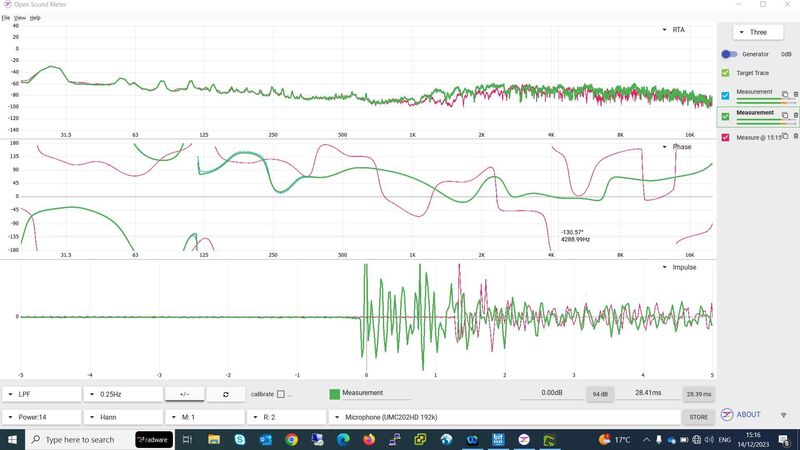800x450 pixels.
Task: Click the Type here to search box
Action: (x=80, y=439)
